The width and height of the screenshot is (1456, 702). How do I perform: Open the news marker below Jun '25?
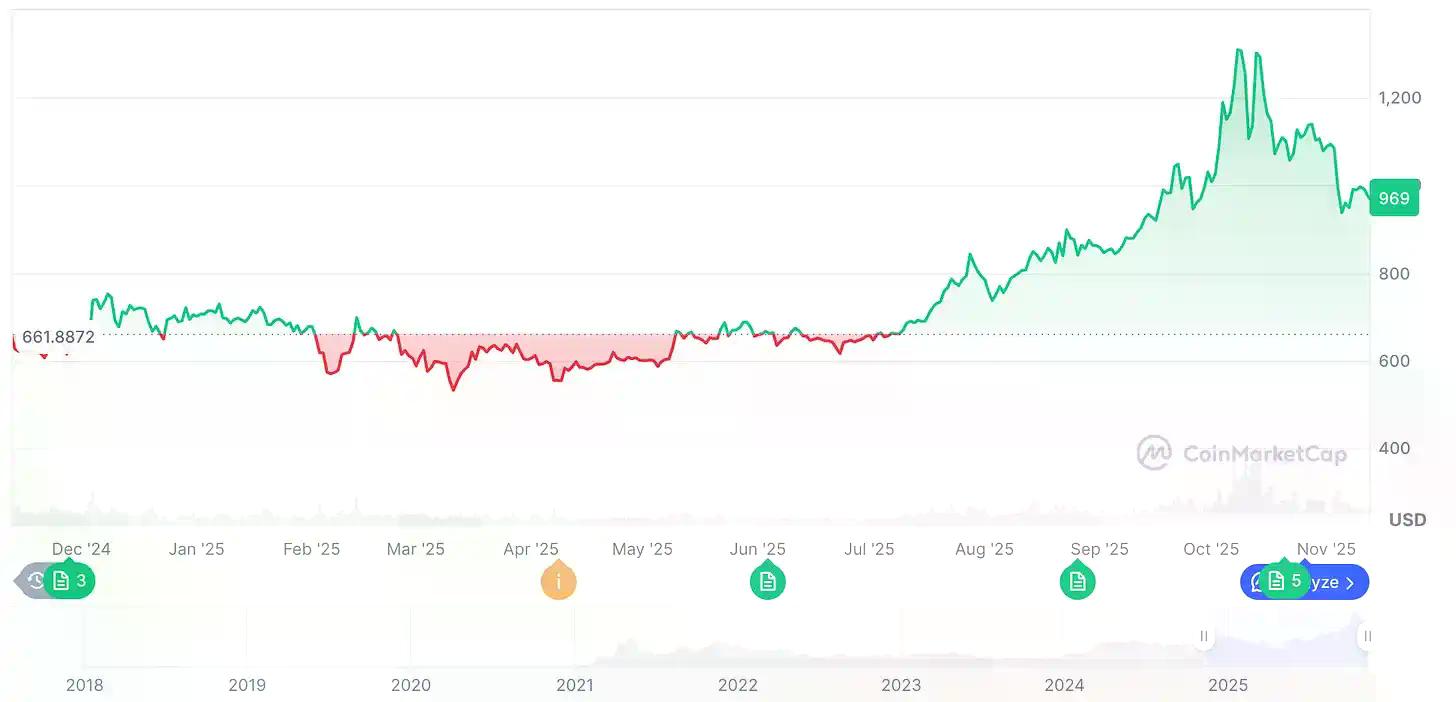coord(767,580)
